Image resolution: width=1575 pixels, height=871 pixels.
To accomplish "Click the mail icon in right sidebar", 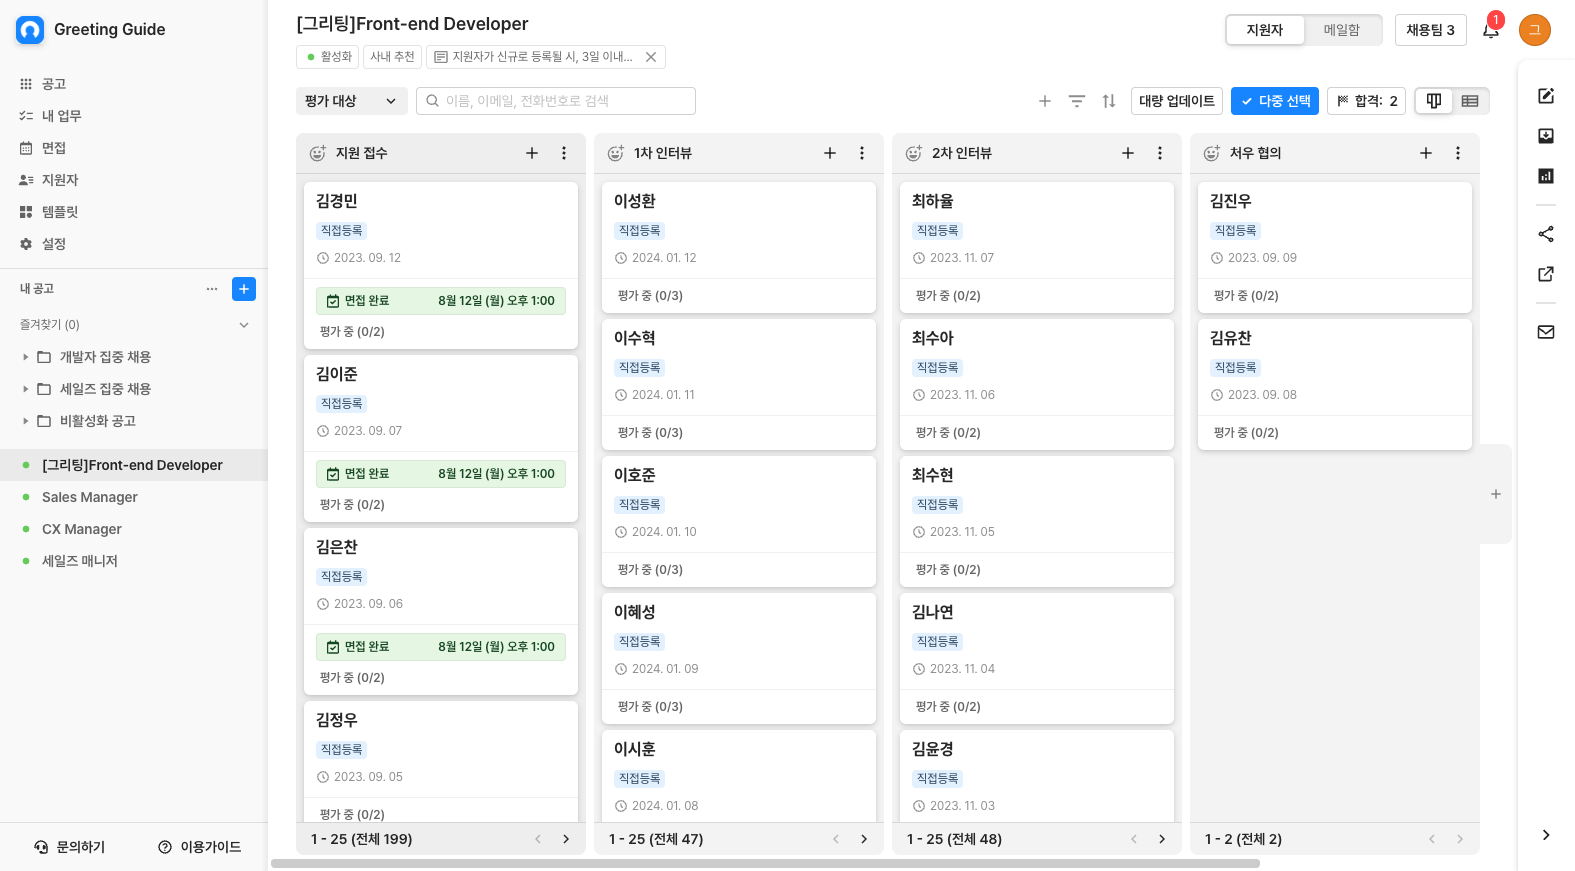I will 1546,332.
